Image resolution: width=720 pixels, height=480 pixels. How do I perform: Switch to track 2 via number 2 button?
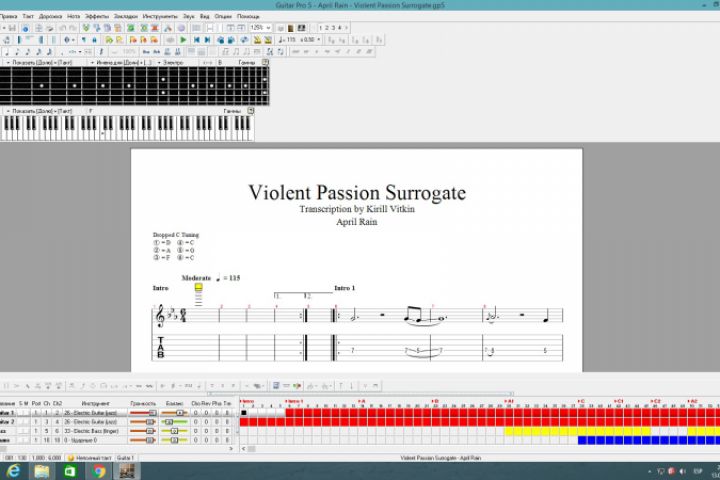[x=327, y=28]
